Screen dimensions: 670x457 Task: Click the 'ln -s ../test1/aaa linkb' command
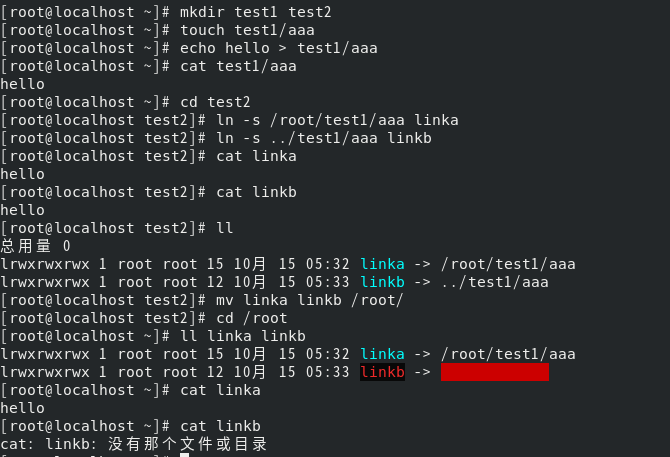[x=323, y=138]
